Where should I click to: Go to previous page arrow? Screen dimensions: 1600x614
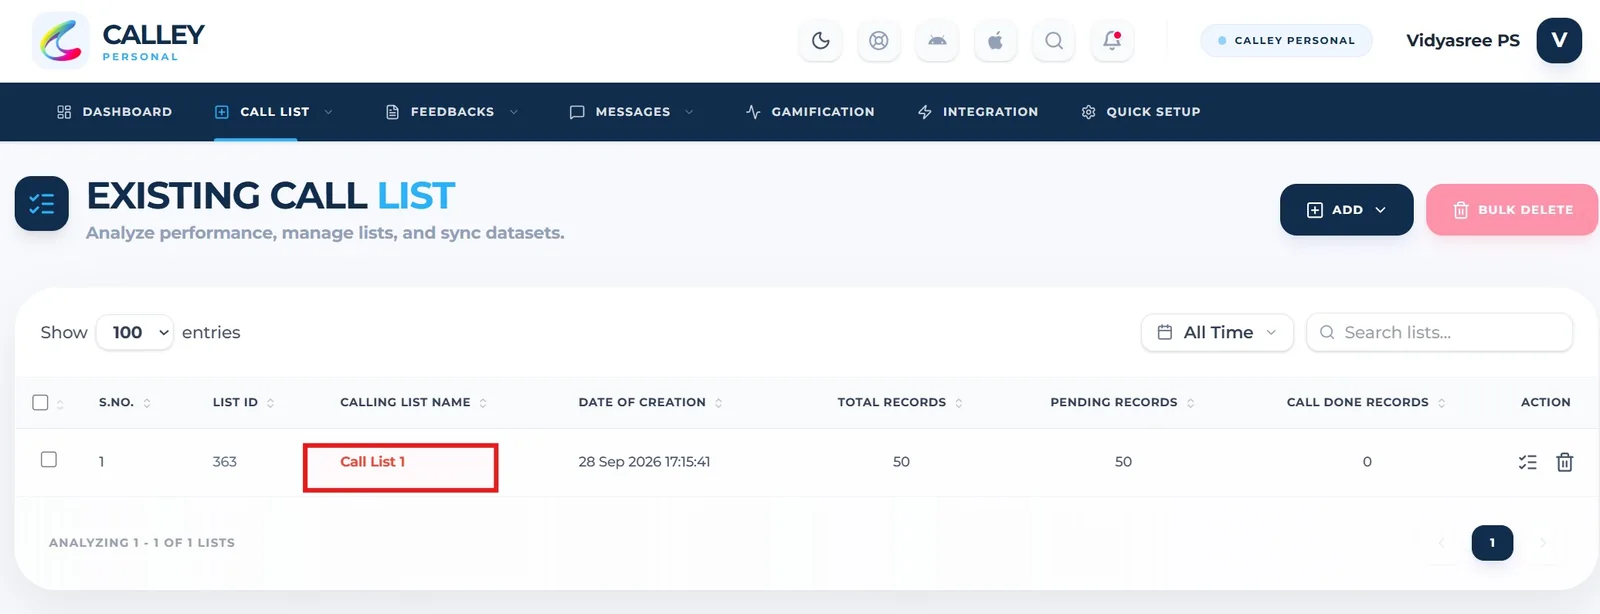tap(1441, 543)
